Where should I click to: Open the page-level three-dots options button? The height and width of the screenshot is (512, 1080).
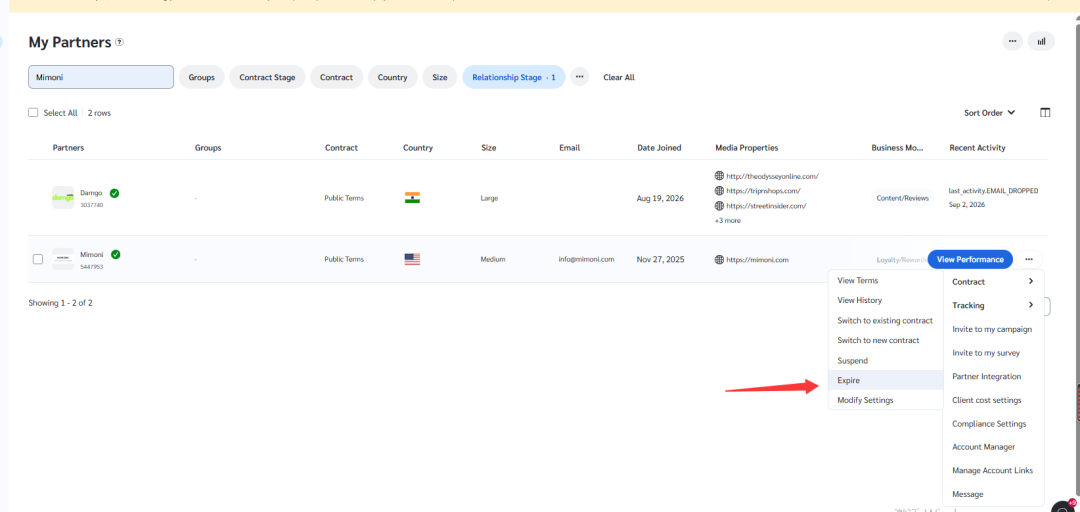point(1012,41)
